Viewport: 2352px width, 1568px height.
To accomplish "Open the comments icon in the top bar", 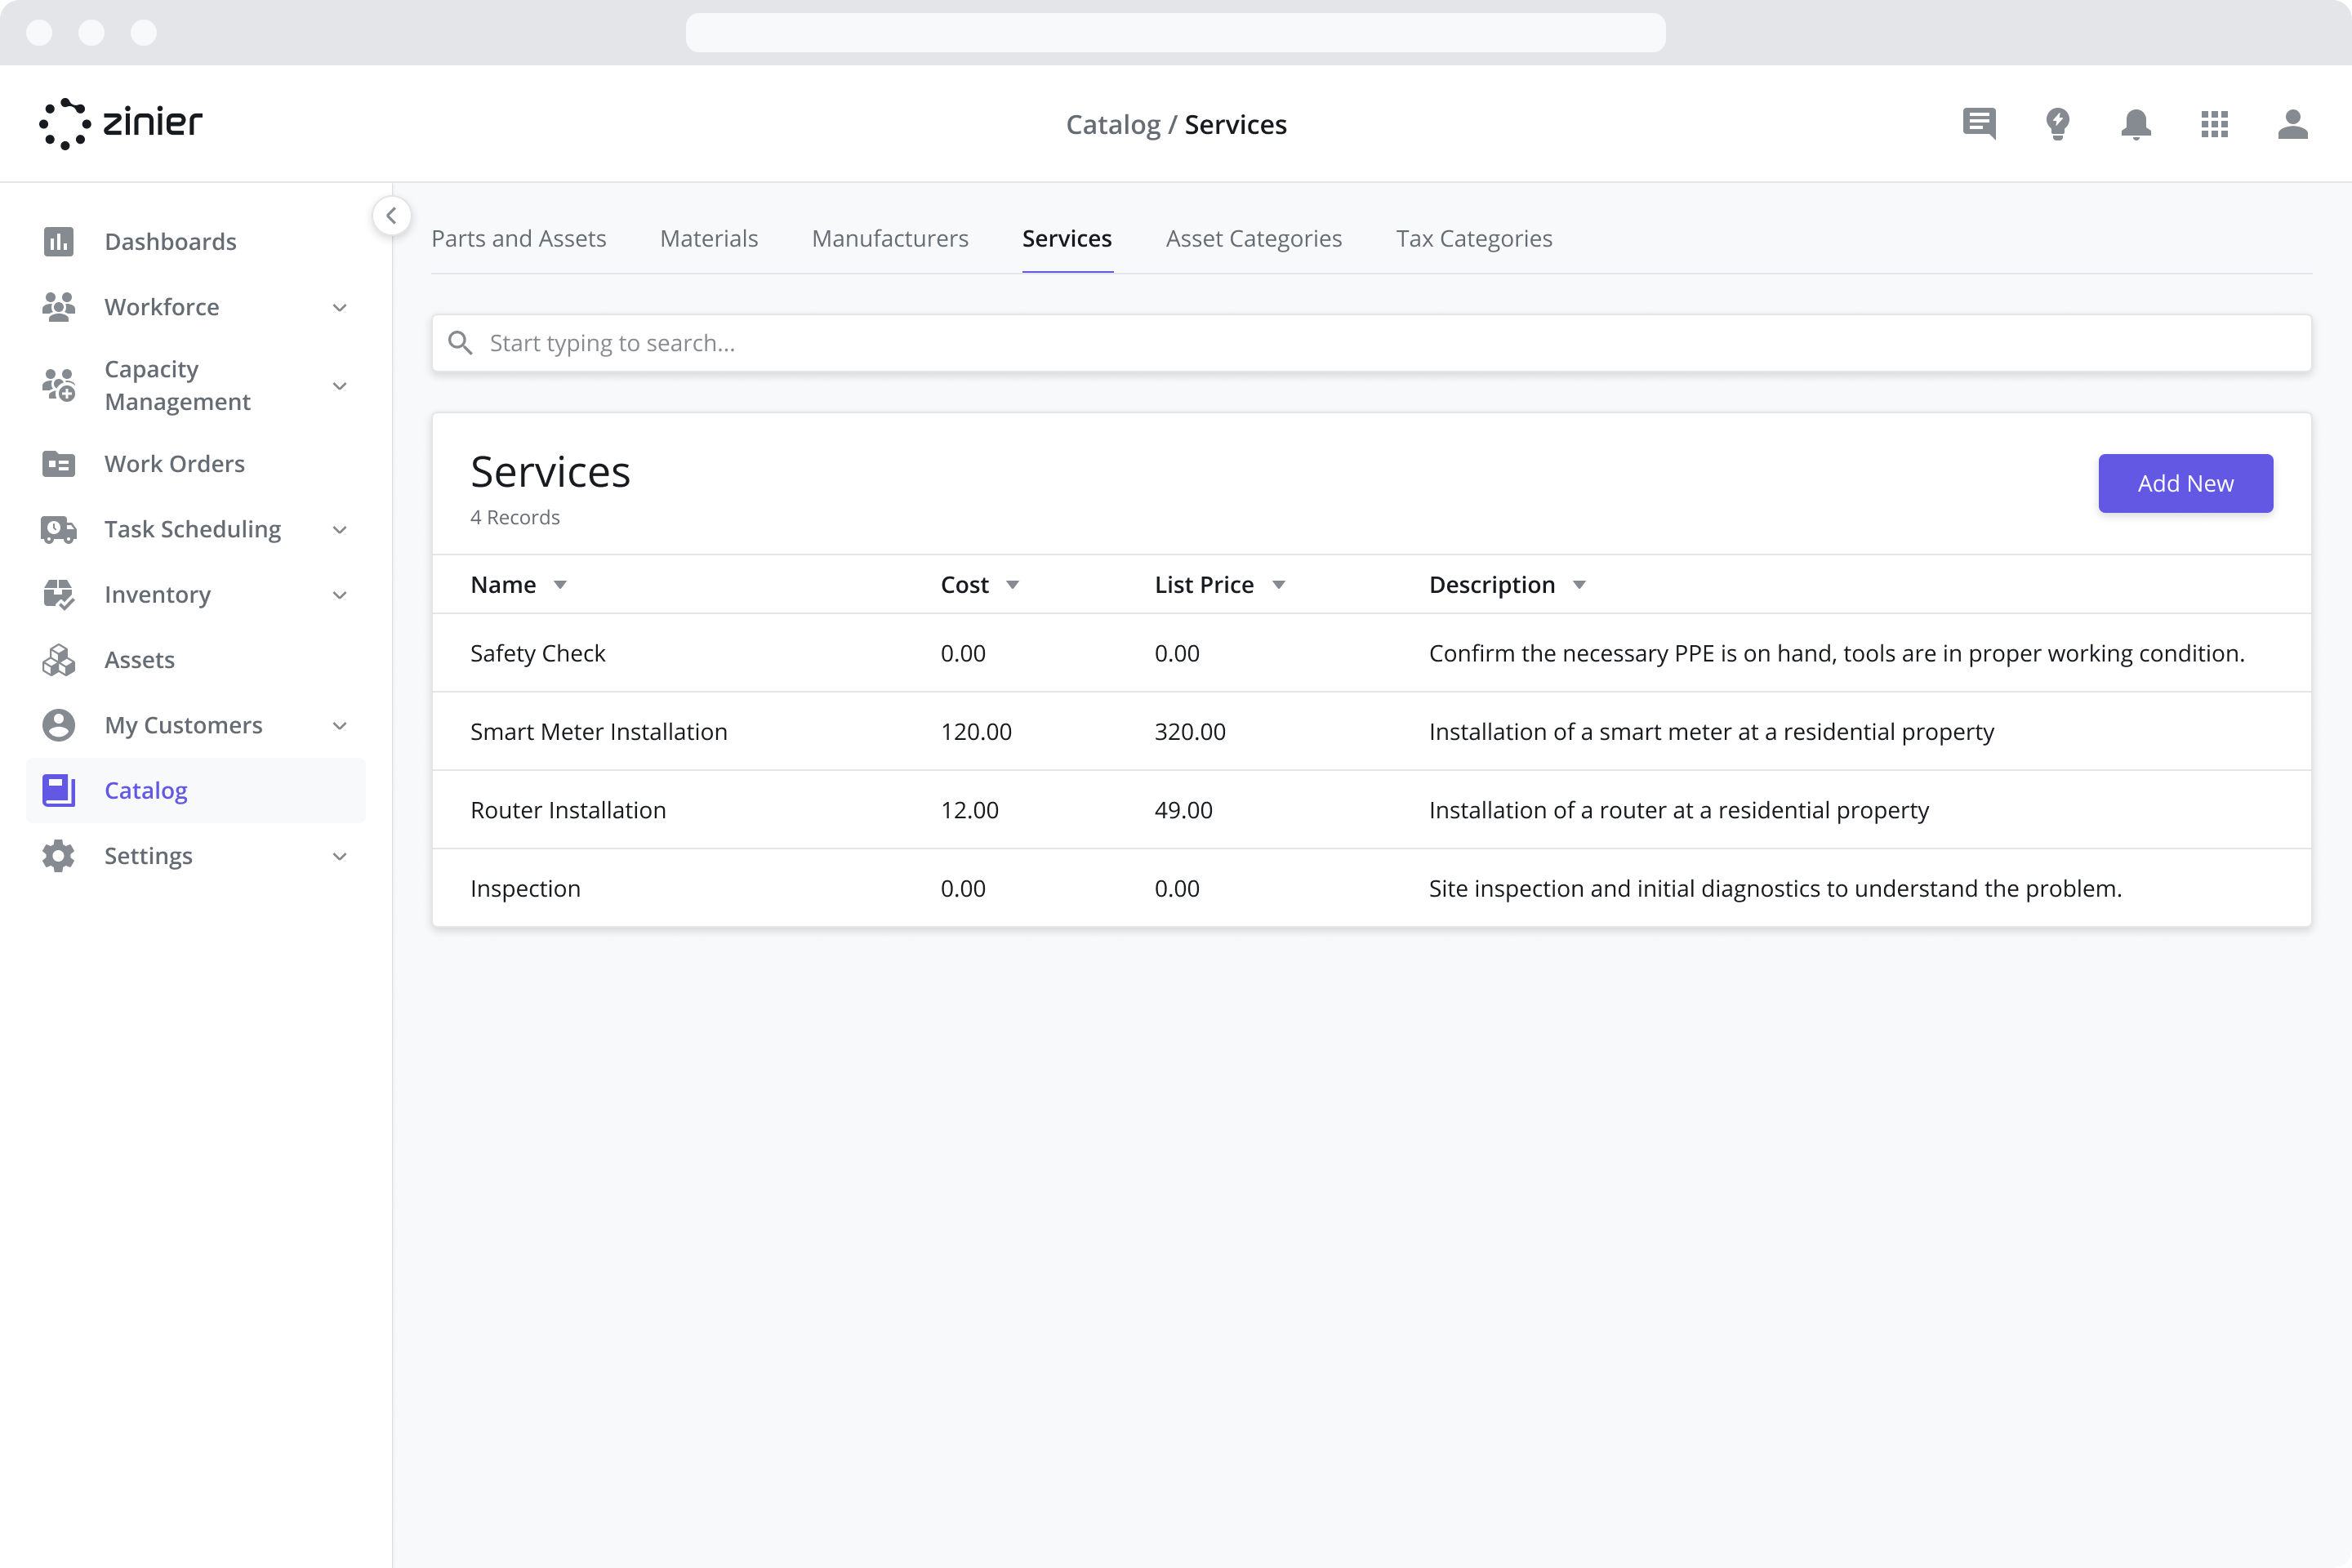I will coord(1979,124).
